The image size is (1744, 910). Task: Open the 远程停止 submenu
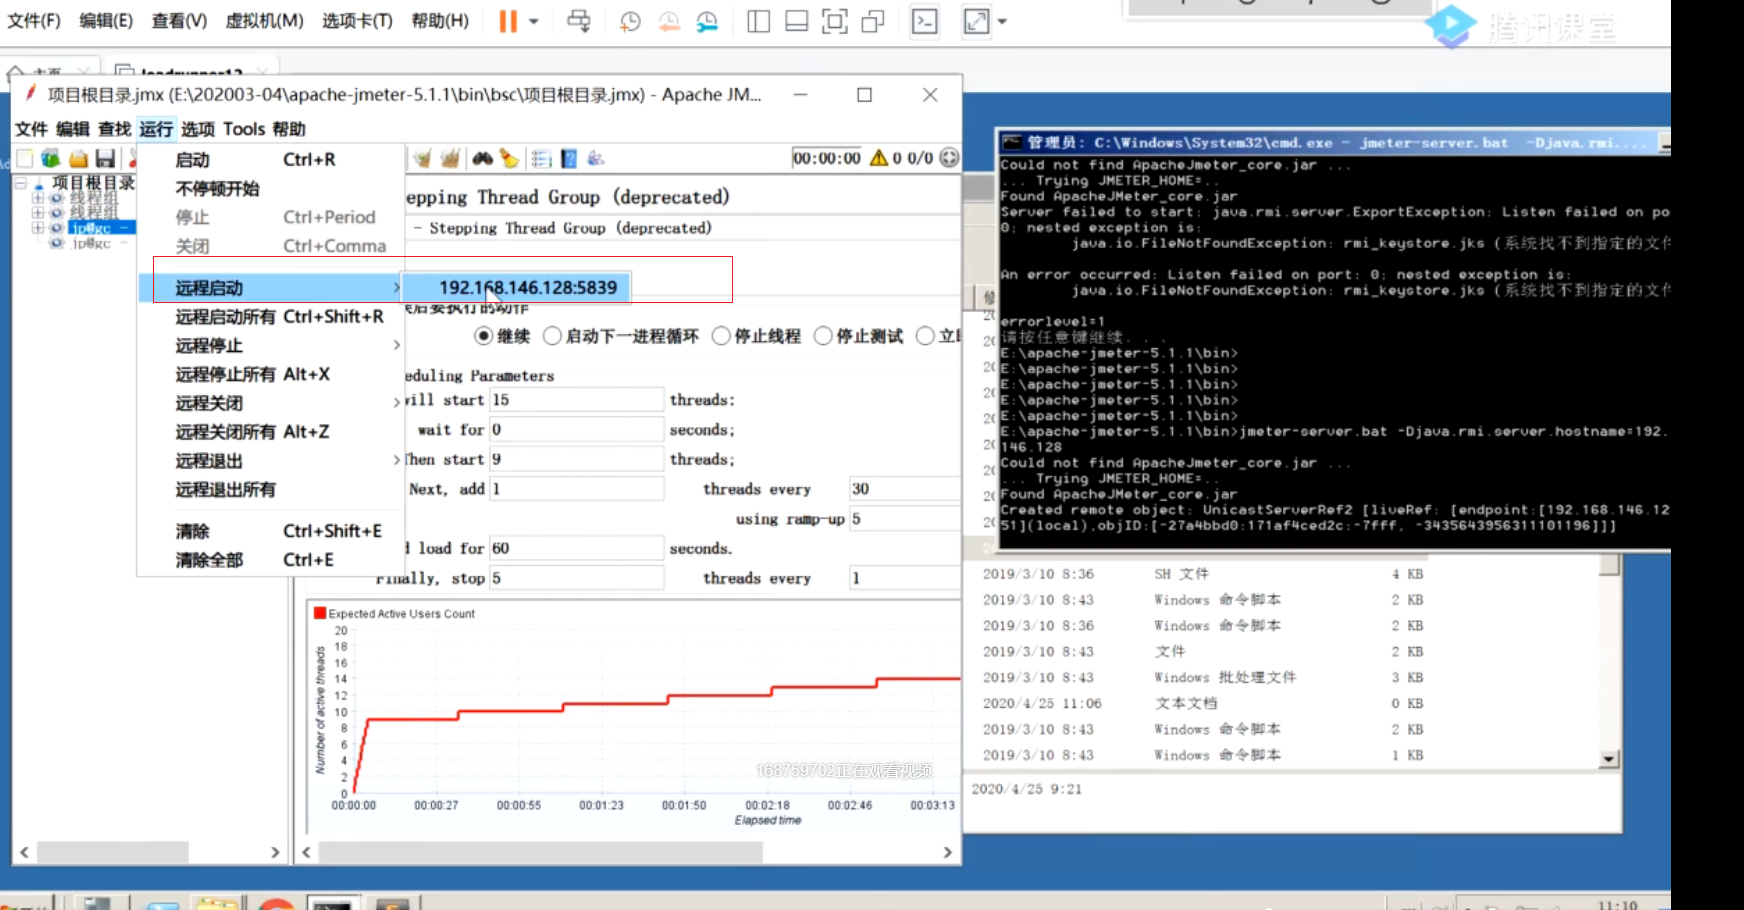270,345
